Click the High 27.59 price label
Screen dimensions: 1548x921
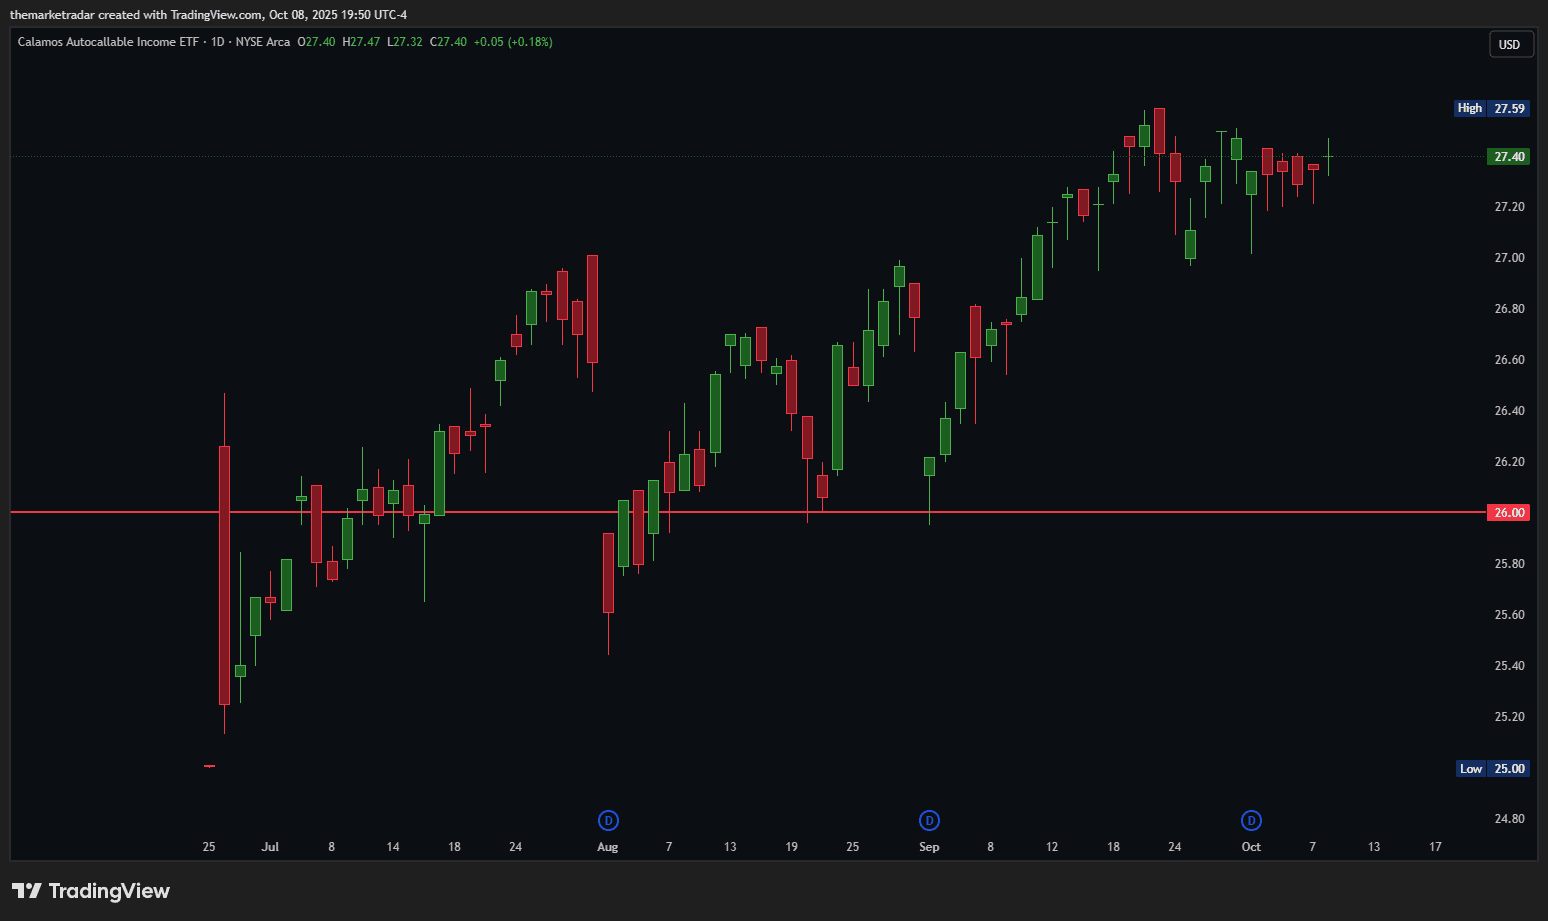coord(1491,108)
